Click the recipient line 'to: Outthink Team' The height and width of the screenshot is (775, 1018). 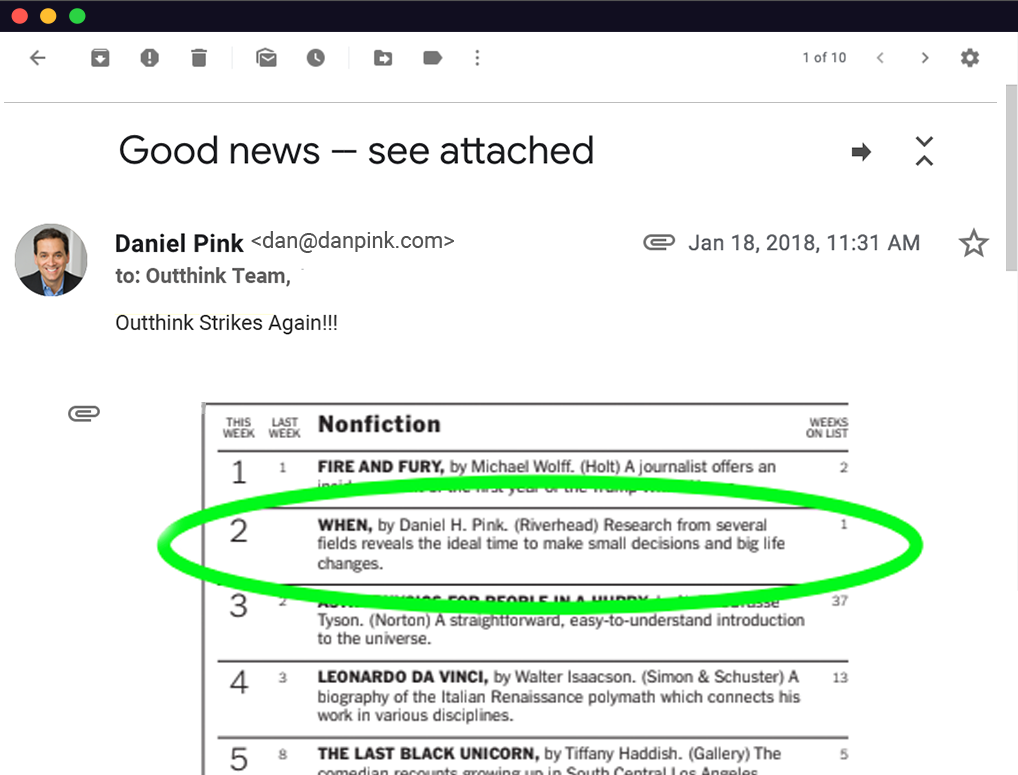point(203,276)
